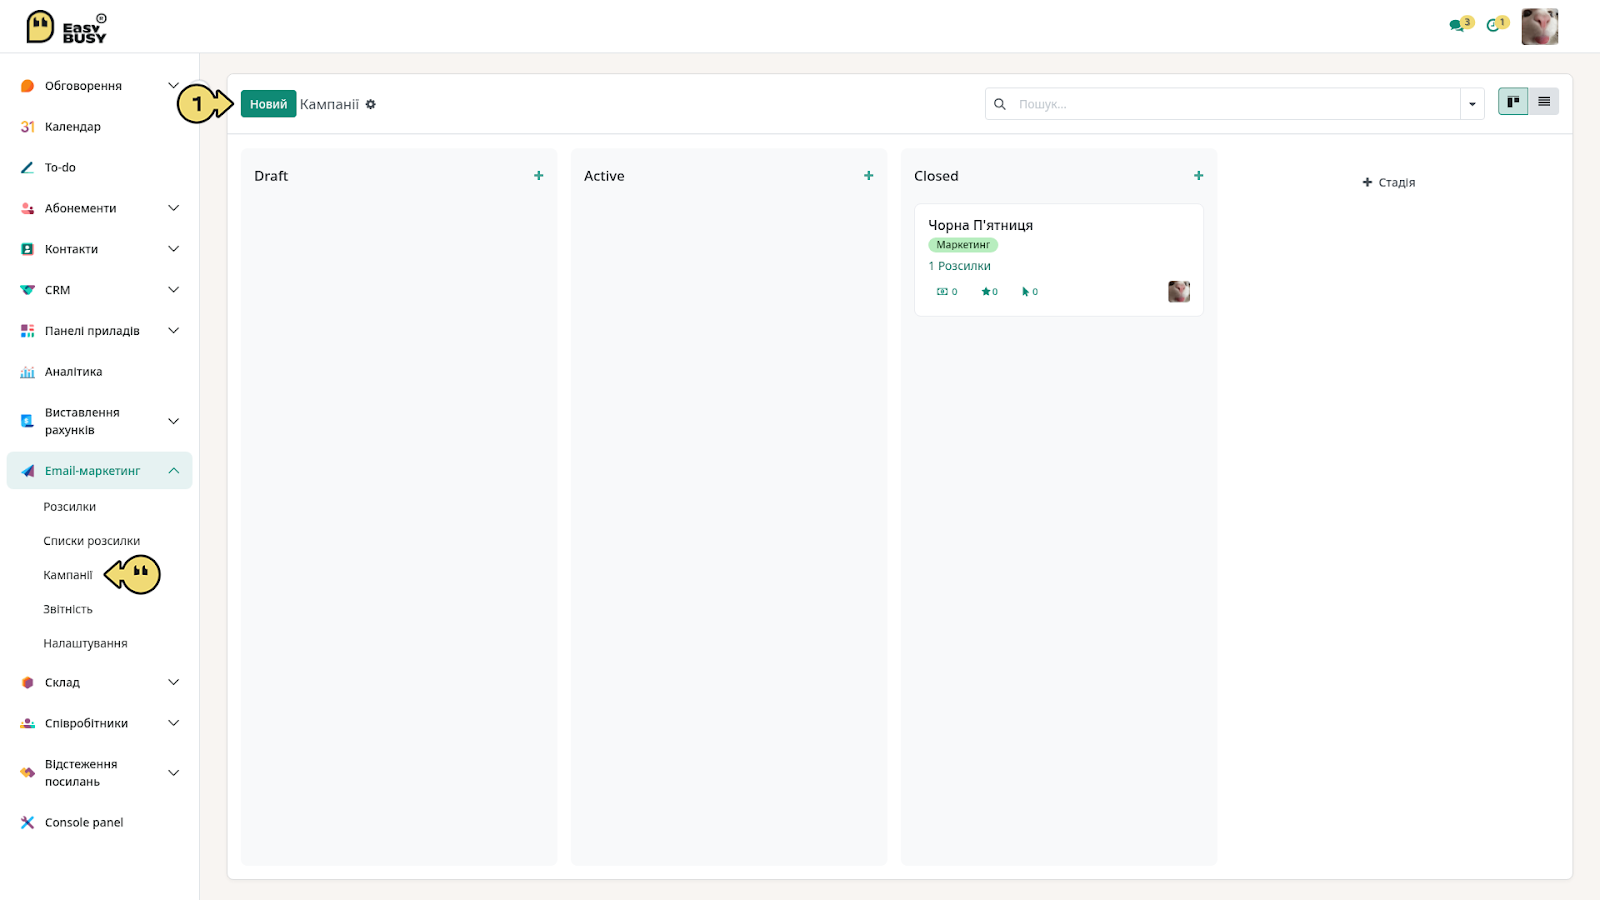Expand the Відстеження посилань chevron
This screenshot has width=1600, height=900.
173,773
